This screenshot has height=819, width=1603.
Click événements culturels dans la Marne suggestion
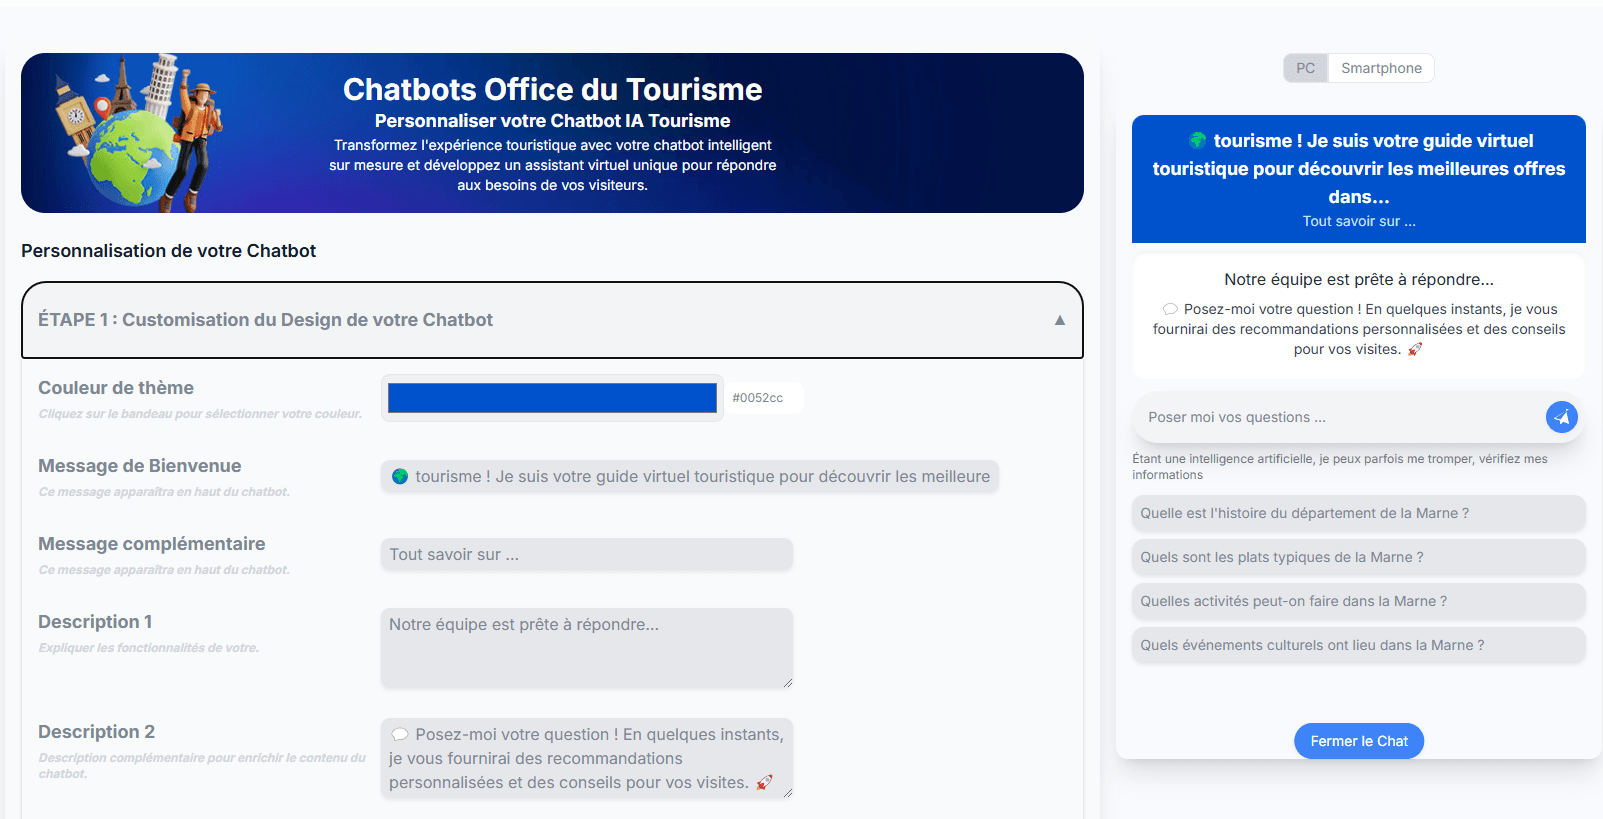click(1358, 645)
